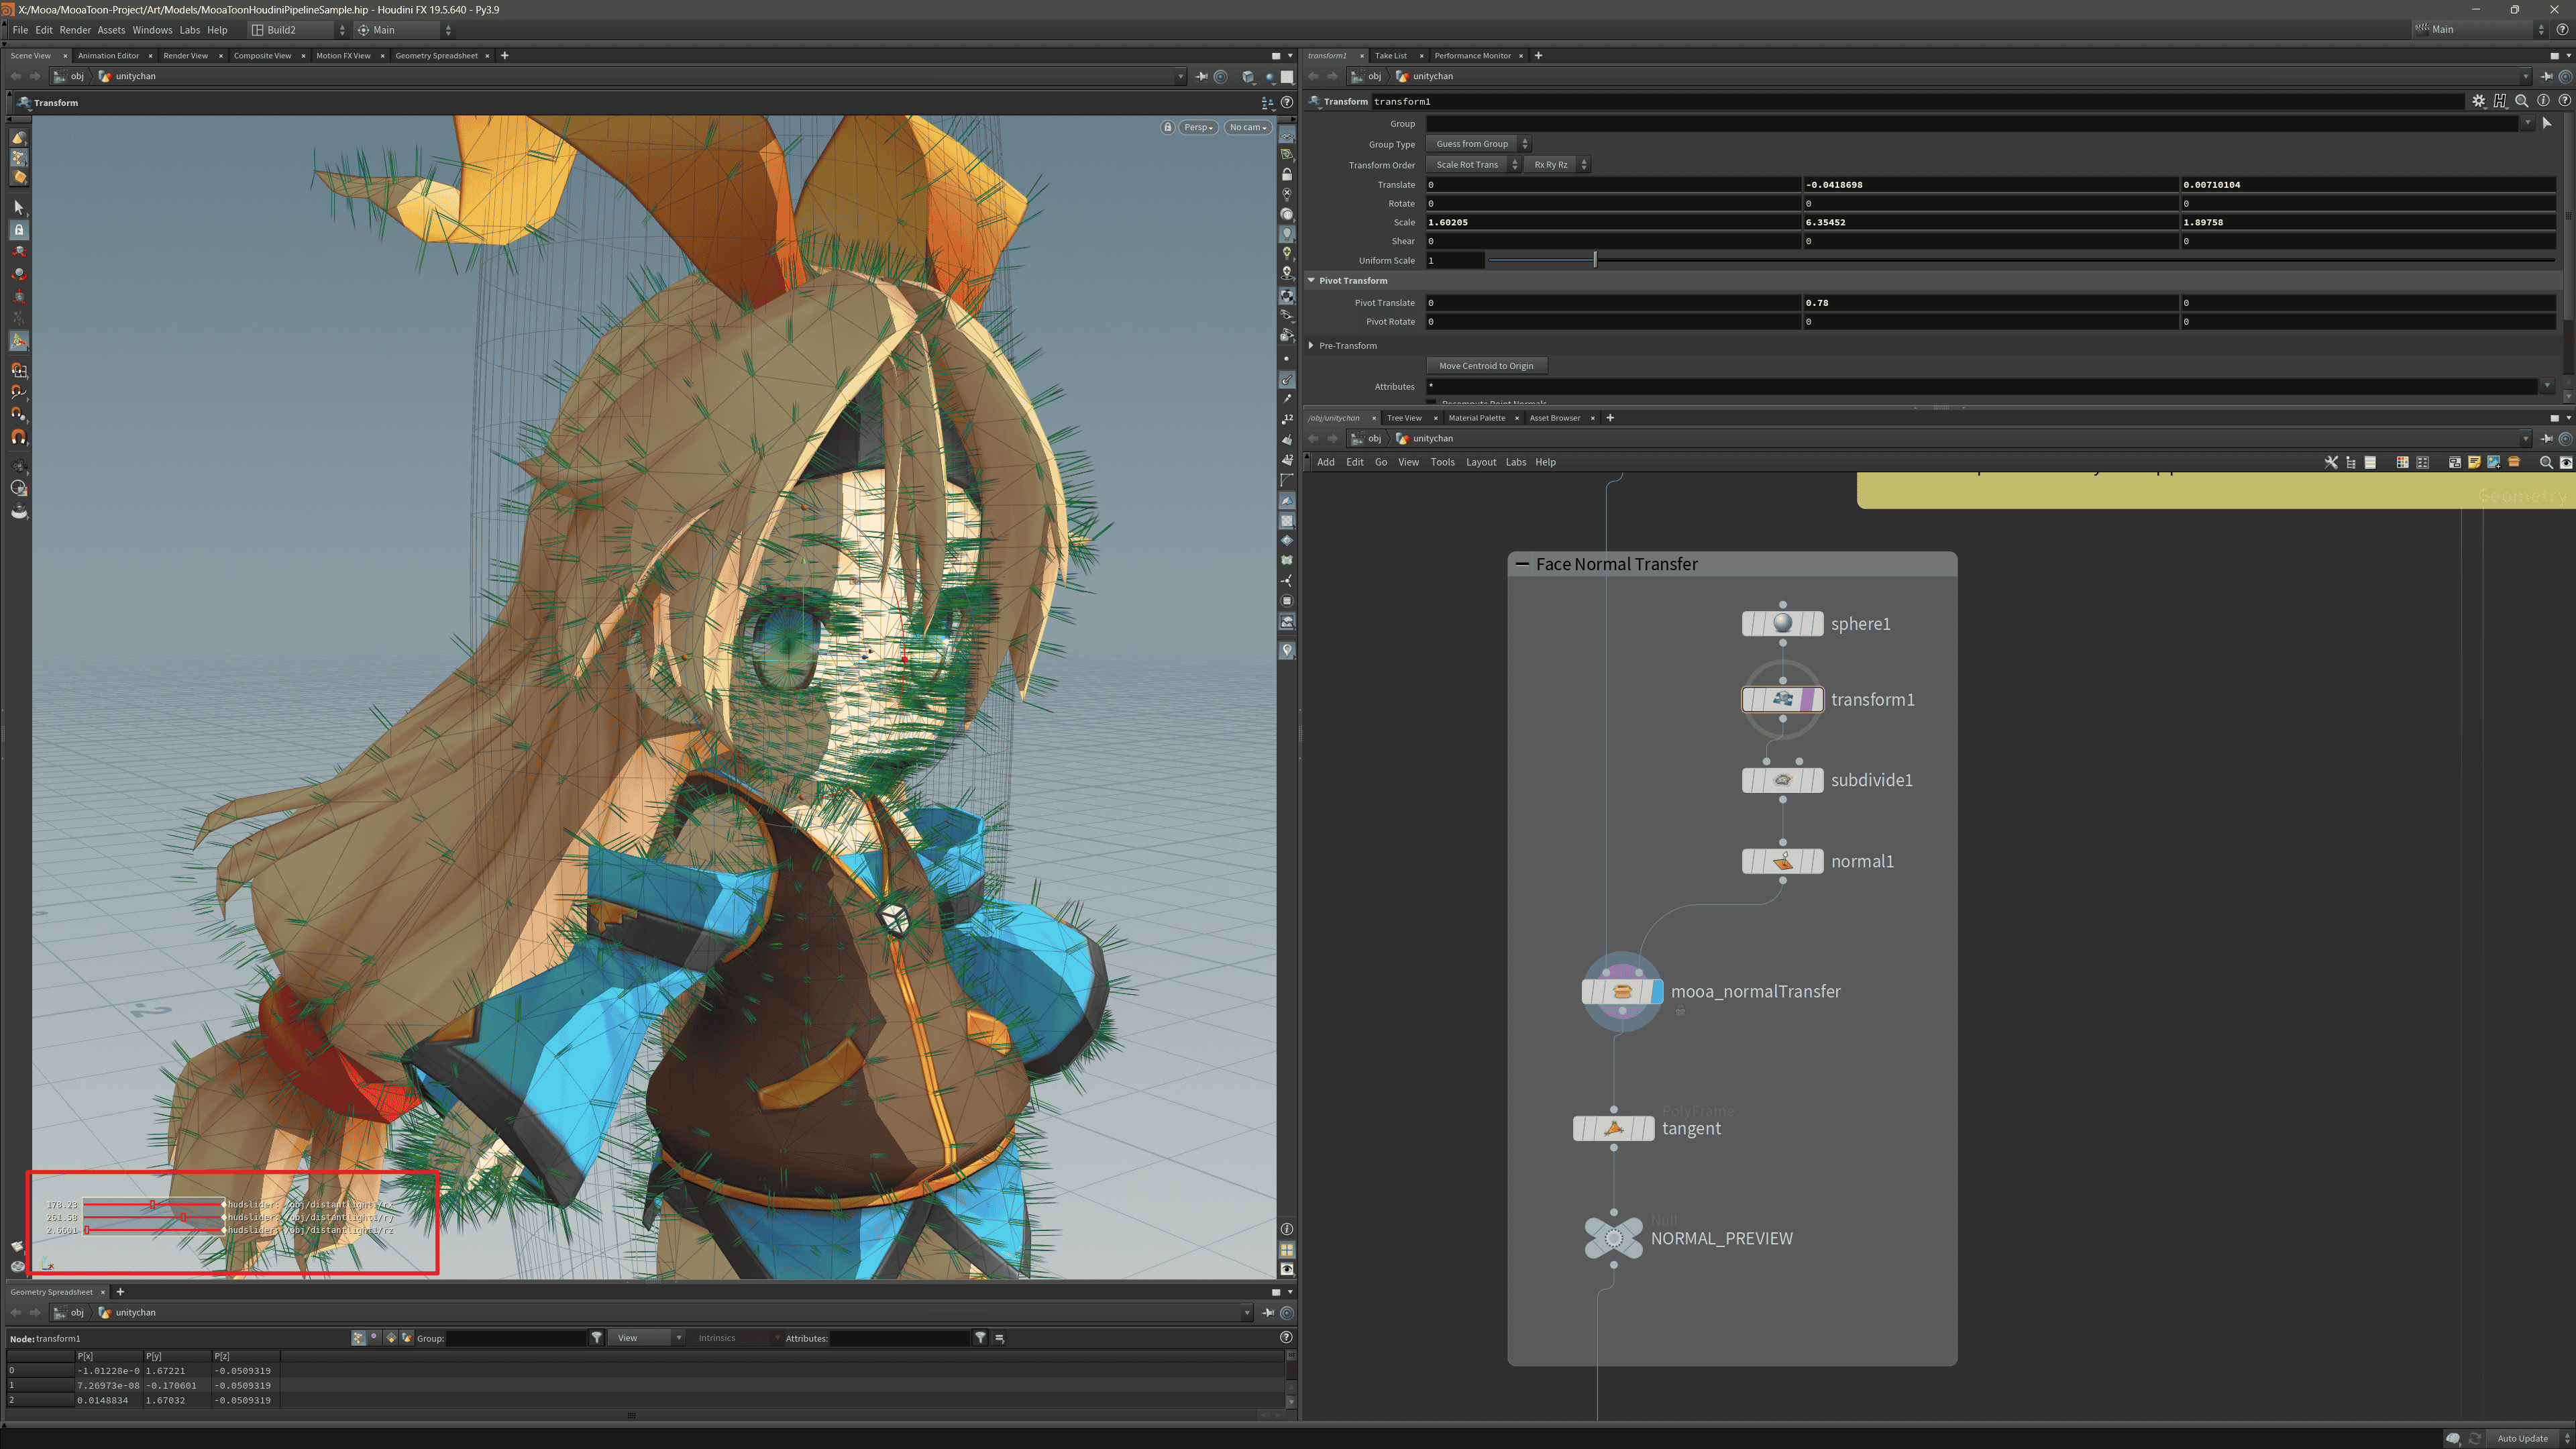Click Move Centroid to Origin button
Screen dimensions: 2576x1449
click(1486, 366)
